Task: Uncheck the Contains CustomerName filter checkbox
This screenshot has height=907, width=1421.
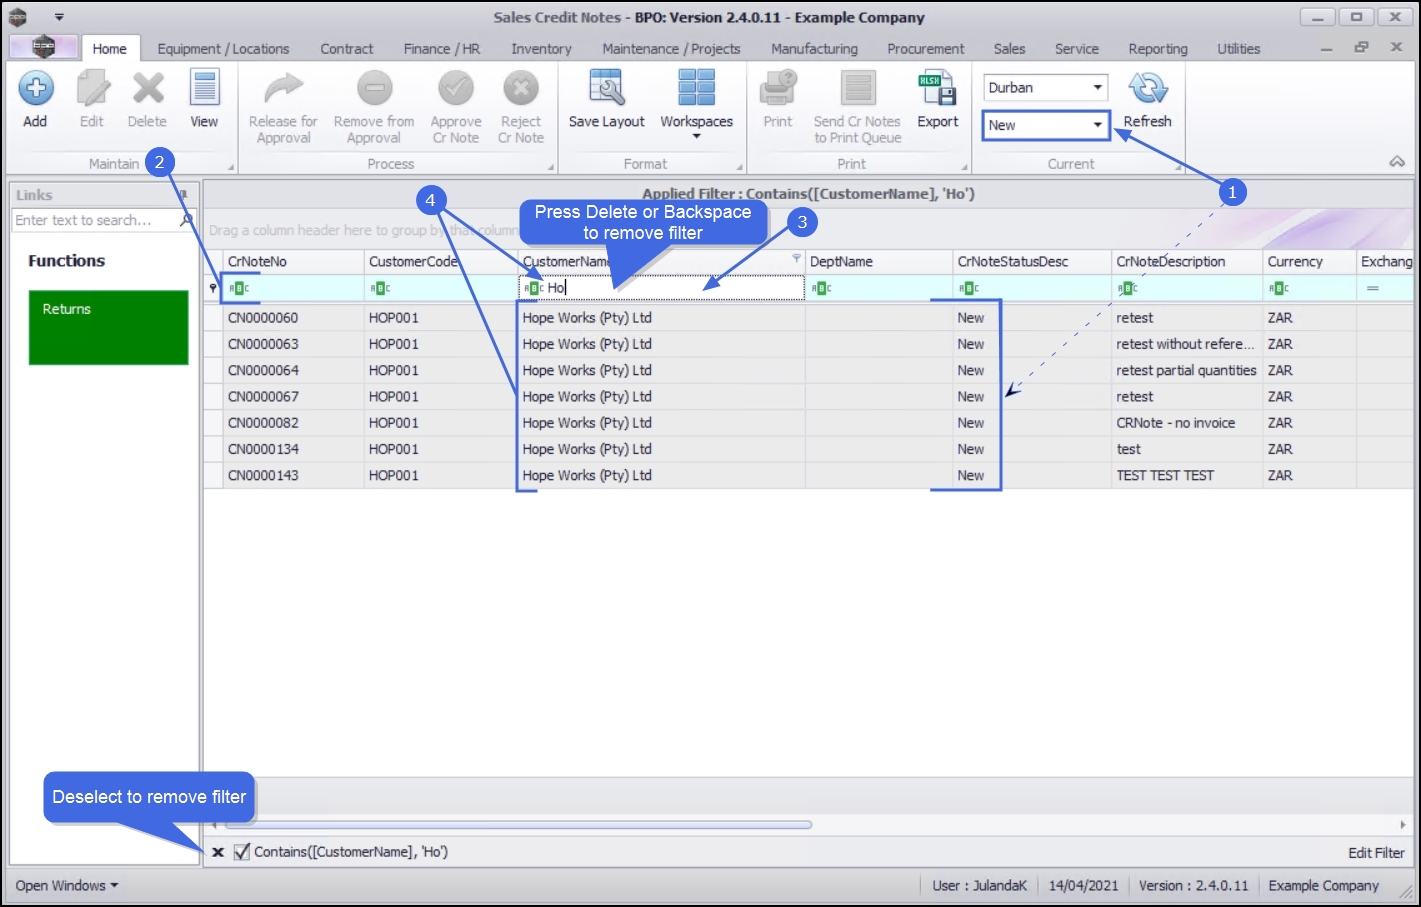Action: point(241,852)
